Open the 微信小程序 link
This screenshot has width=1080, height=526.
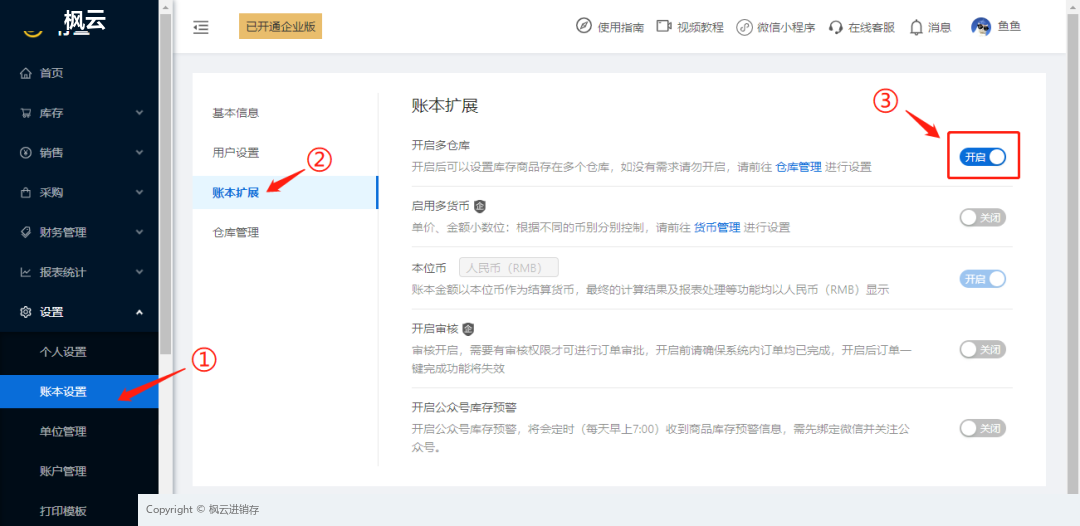click(786, 28)
